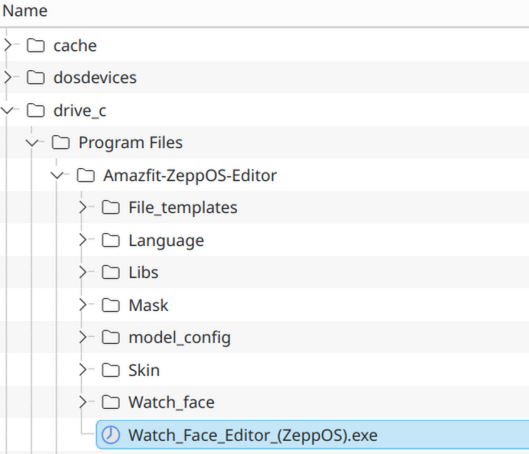The width and height of the screenshot is (529, 454).
Task: Collapse the Amazfit-ZeppOS-Editor folder tree
Action: point(57,175)
